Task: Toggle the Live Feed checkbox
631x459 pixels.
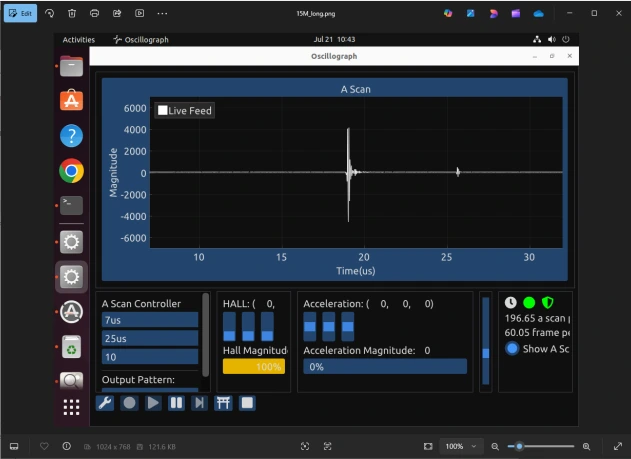Action: tap(163, 110)
